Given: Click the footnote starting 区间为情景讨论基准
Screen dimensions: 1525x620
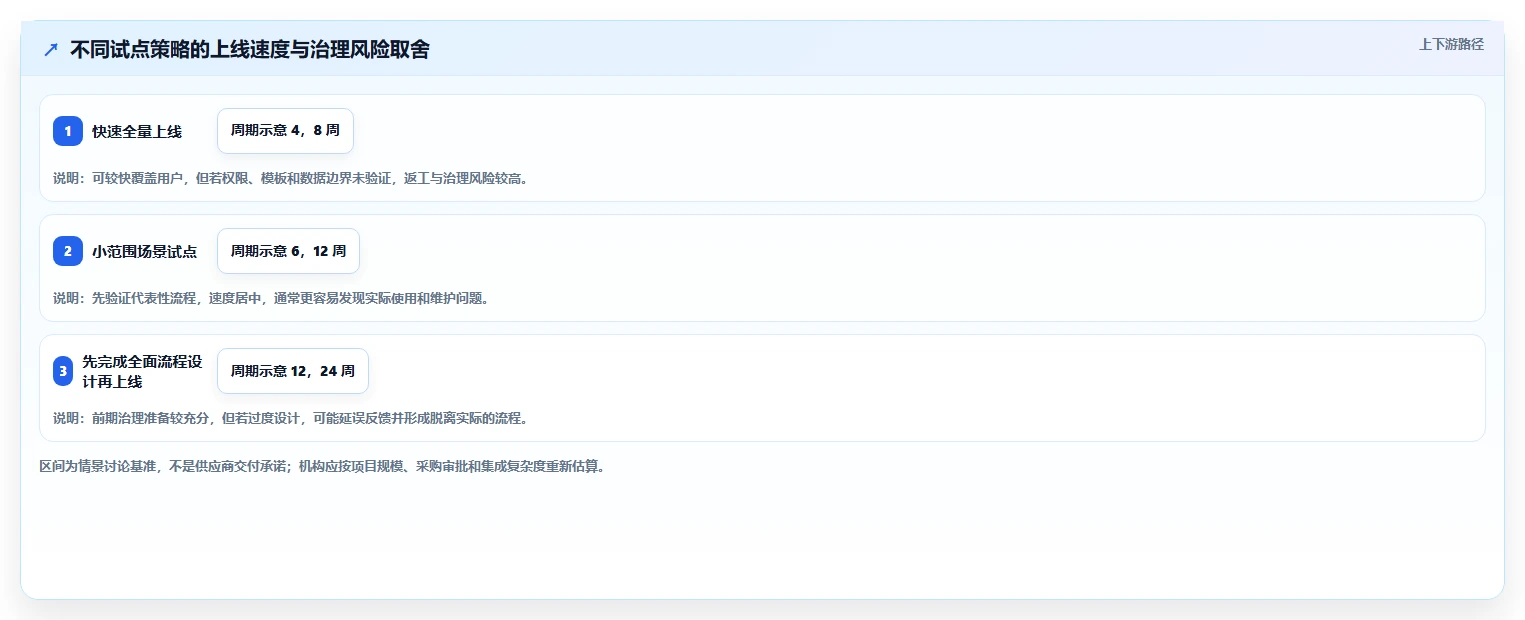Looking at the screenshot, I should pyautogui.click(x=322, y=466).
